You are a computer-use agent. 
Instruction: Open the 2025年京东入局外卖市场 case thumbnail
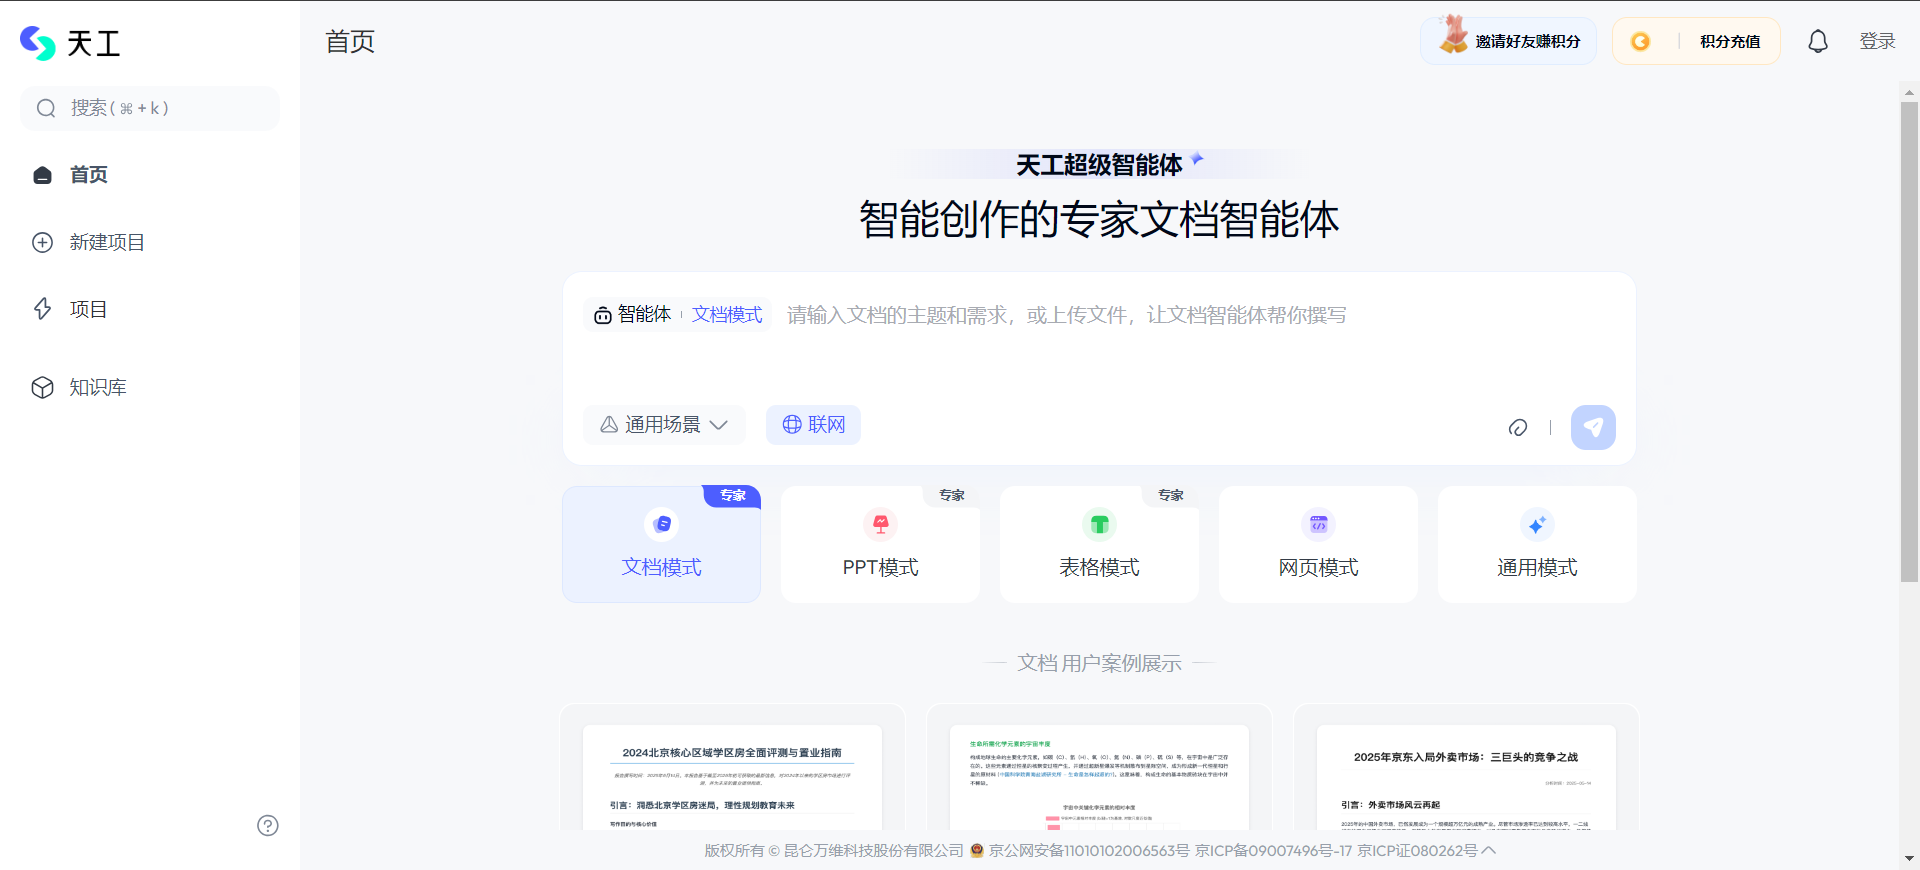click(x=1466, y=768)
